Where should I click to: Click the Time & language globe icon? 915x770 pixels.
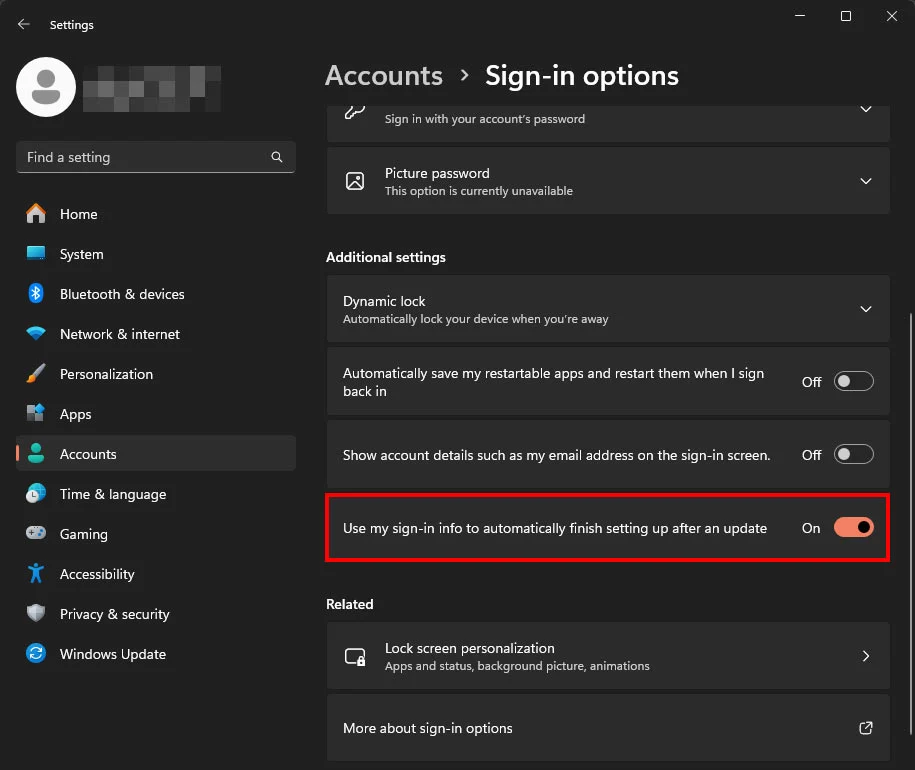pyautogui.click(x=36, y=494)
